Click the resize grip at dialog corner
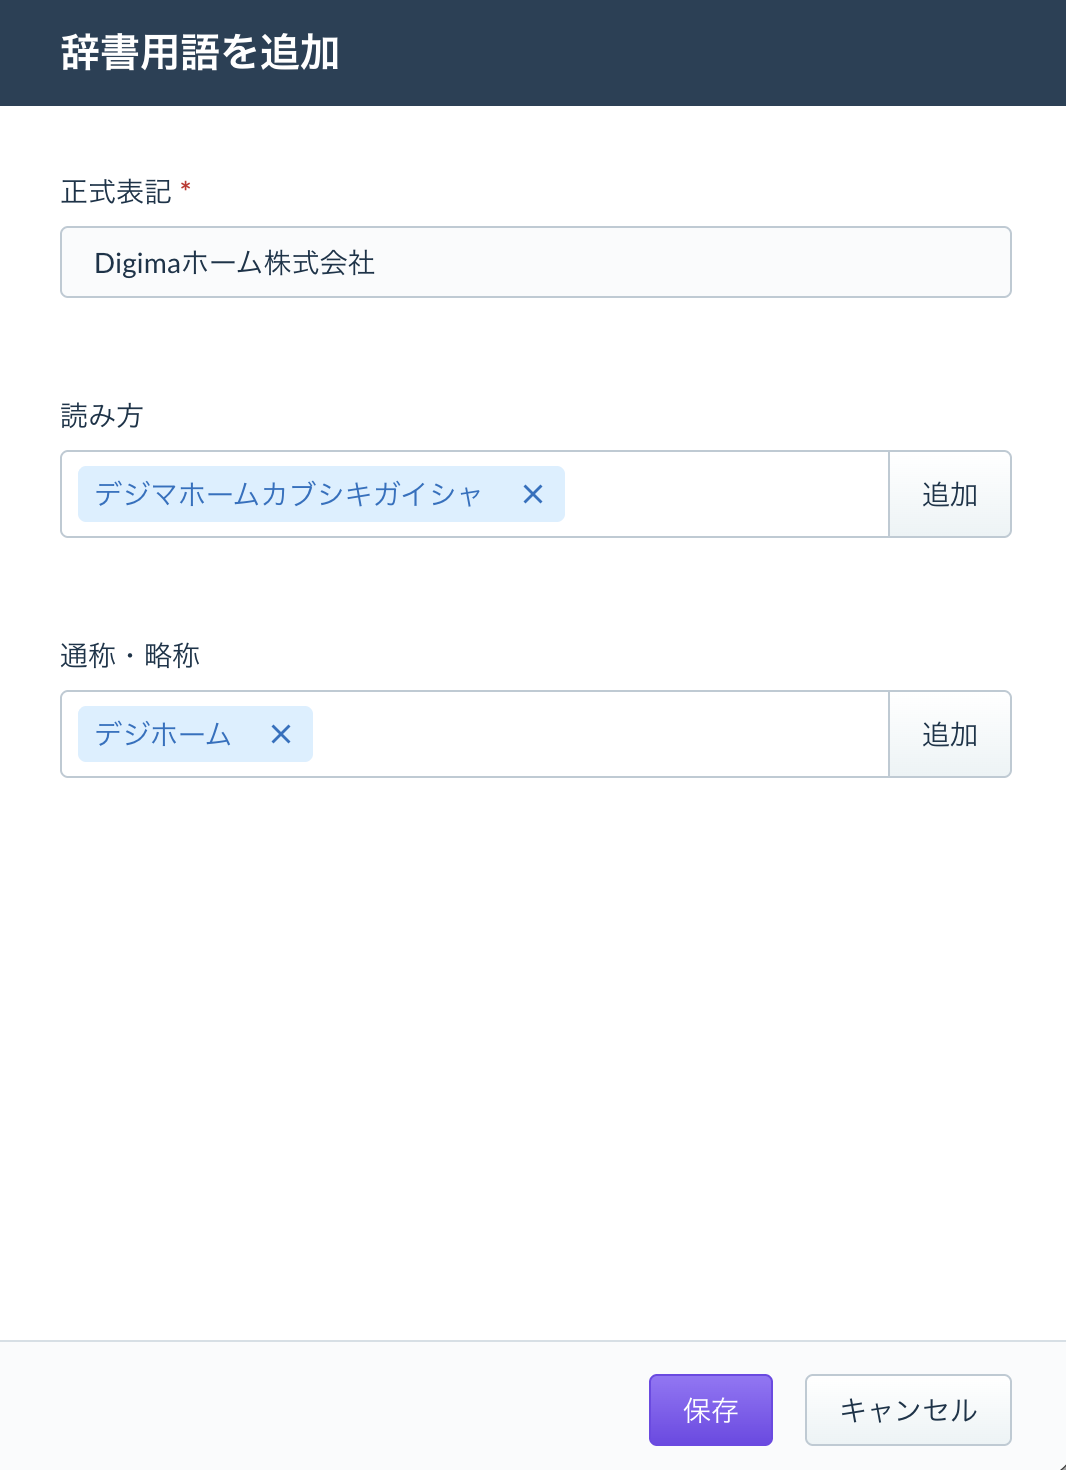Image resolution: width=1066 pixels, height=1470 pixels. pos(1060,1464)
